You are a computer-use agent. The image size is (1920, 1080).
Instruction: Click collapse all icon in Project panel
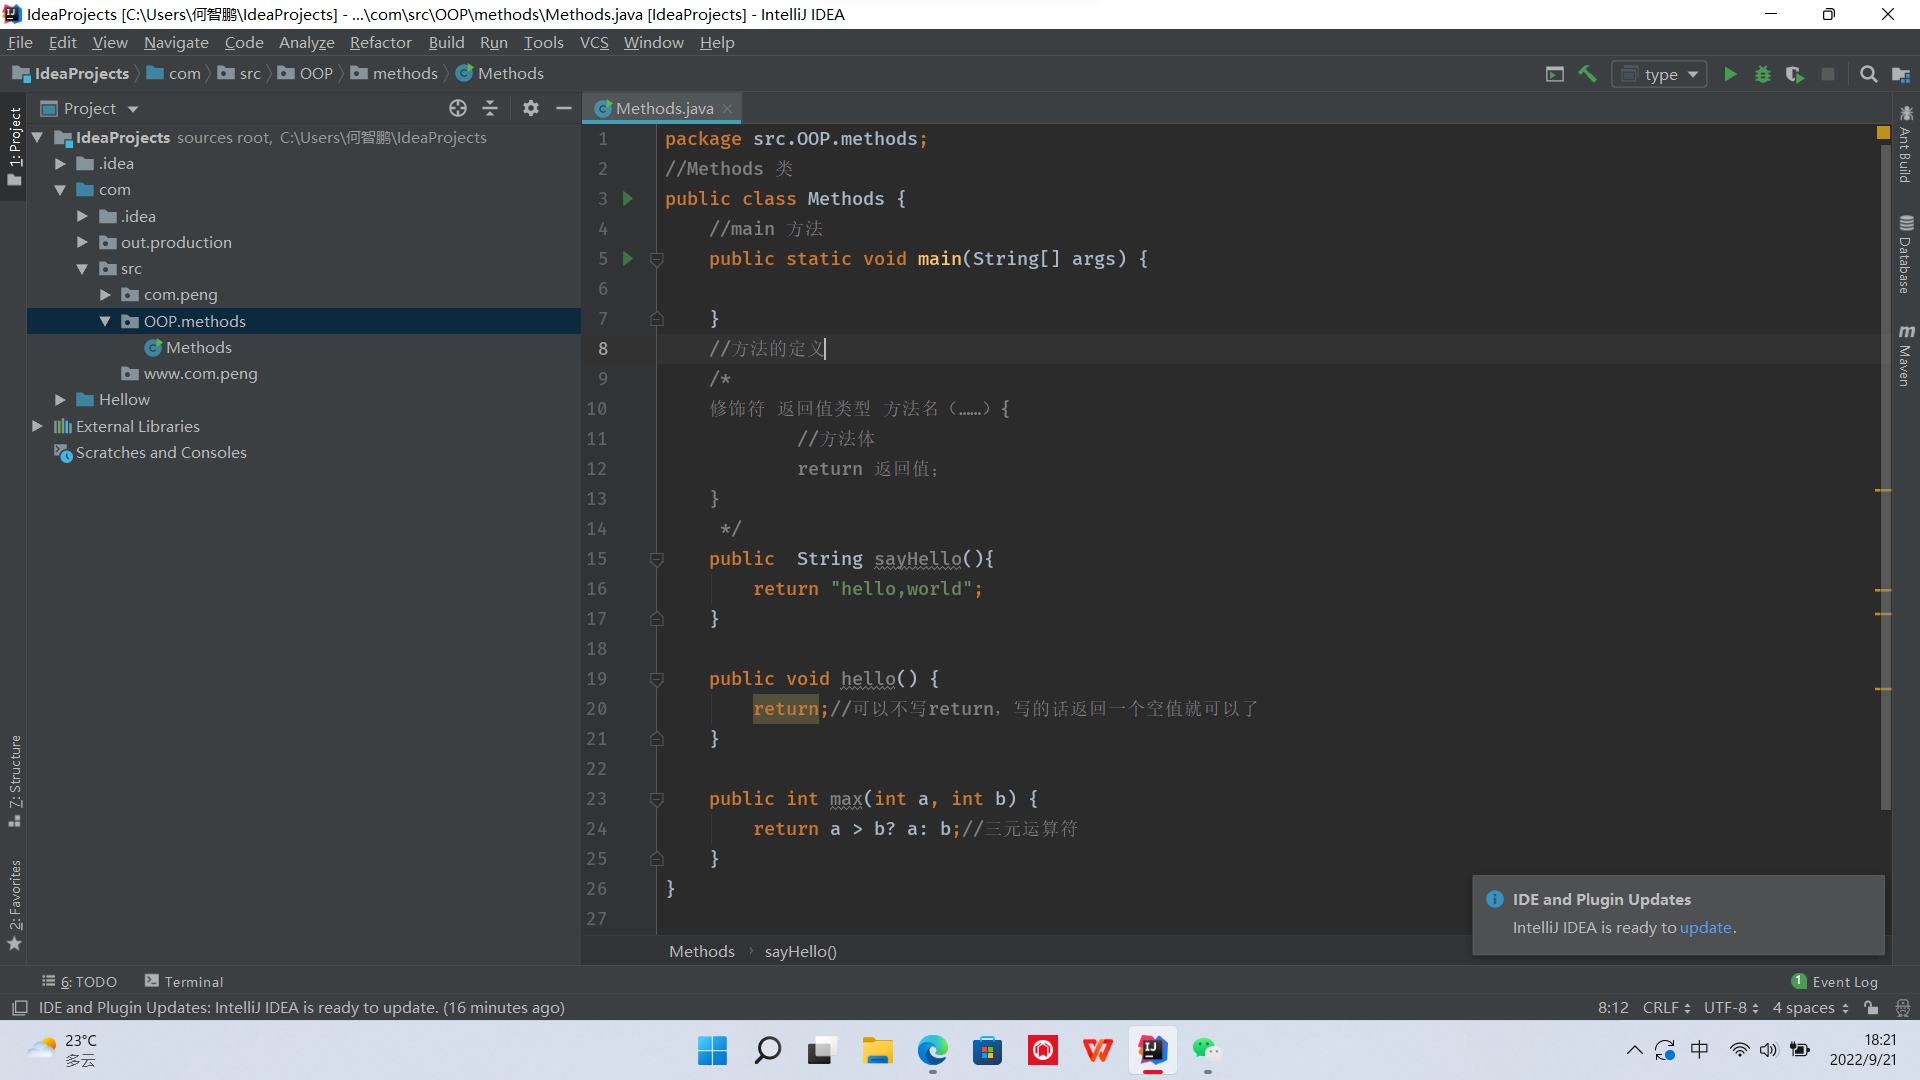[x=490, y=108]
